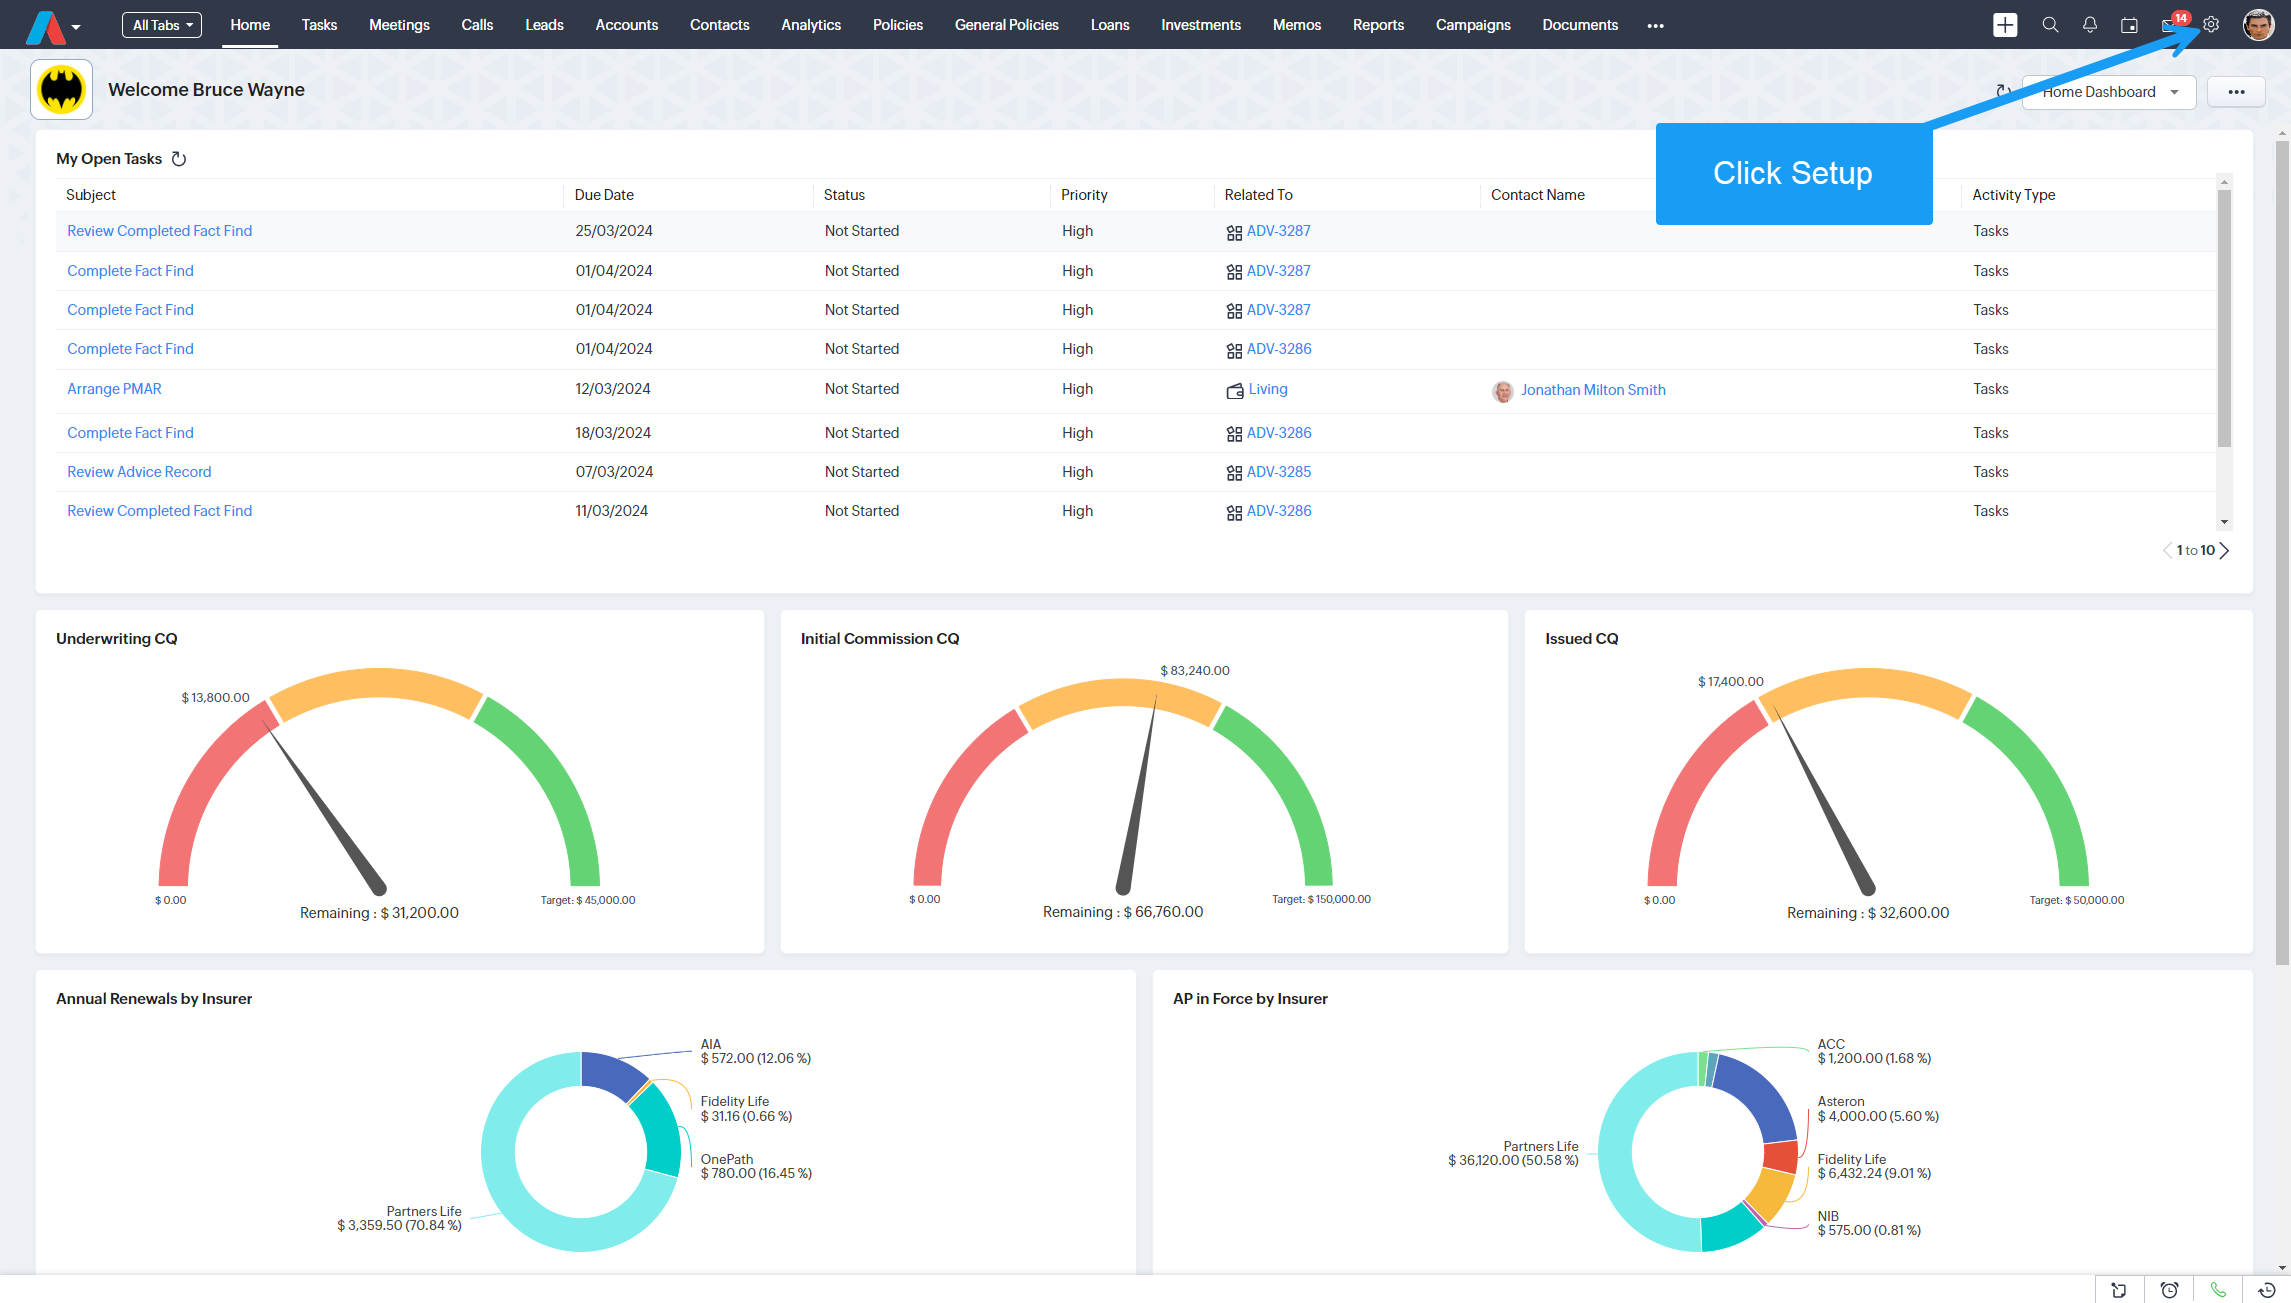Go to next page of open tasks
This screenshot has width=2291, height=1303.
[x=2225, y=550]
